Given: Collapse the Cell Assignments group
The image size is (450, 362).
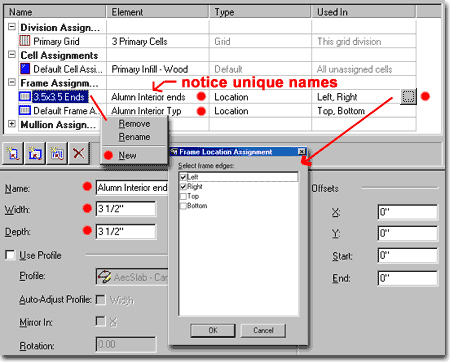Looking at the screenshot, I should click(x=12, y=54).
